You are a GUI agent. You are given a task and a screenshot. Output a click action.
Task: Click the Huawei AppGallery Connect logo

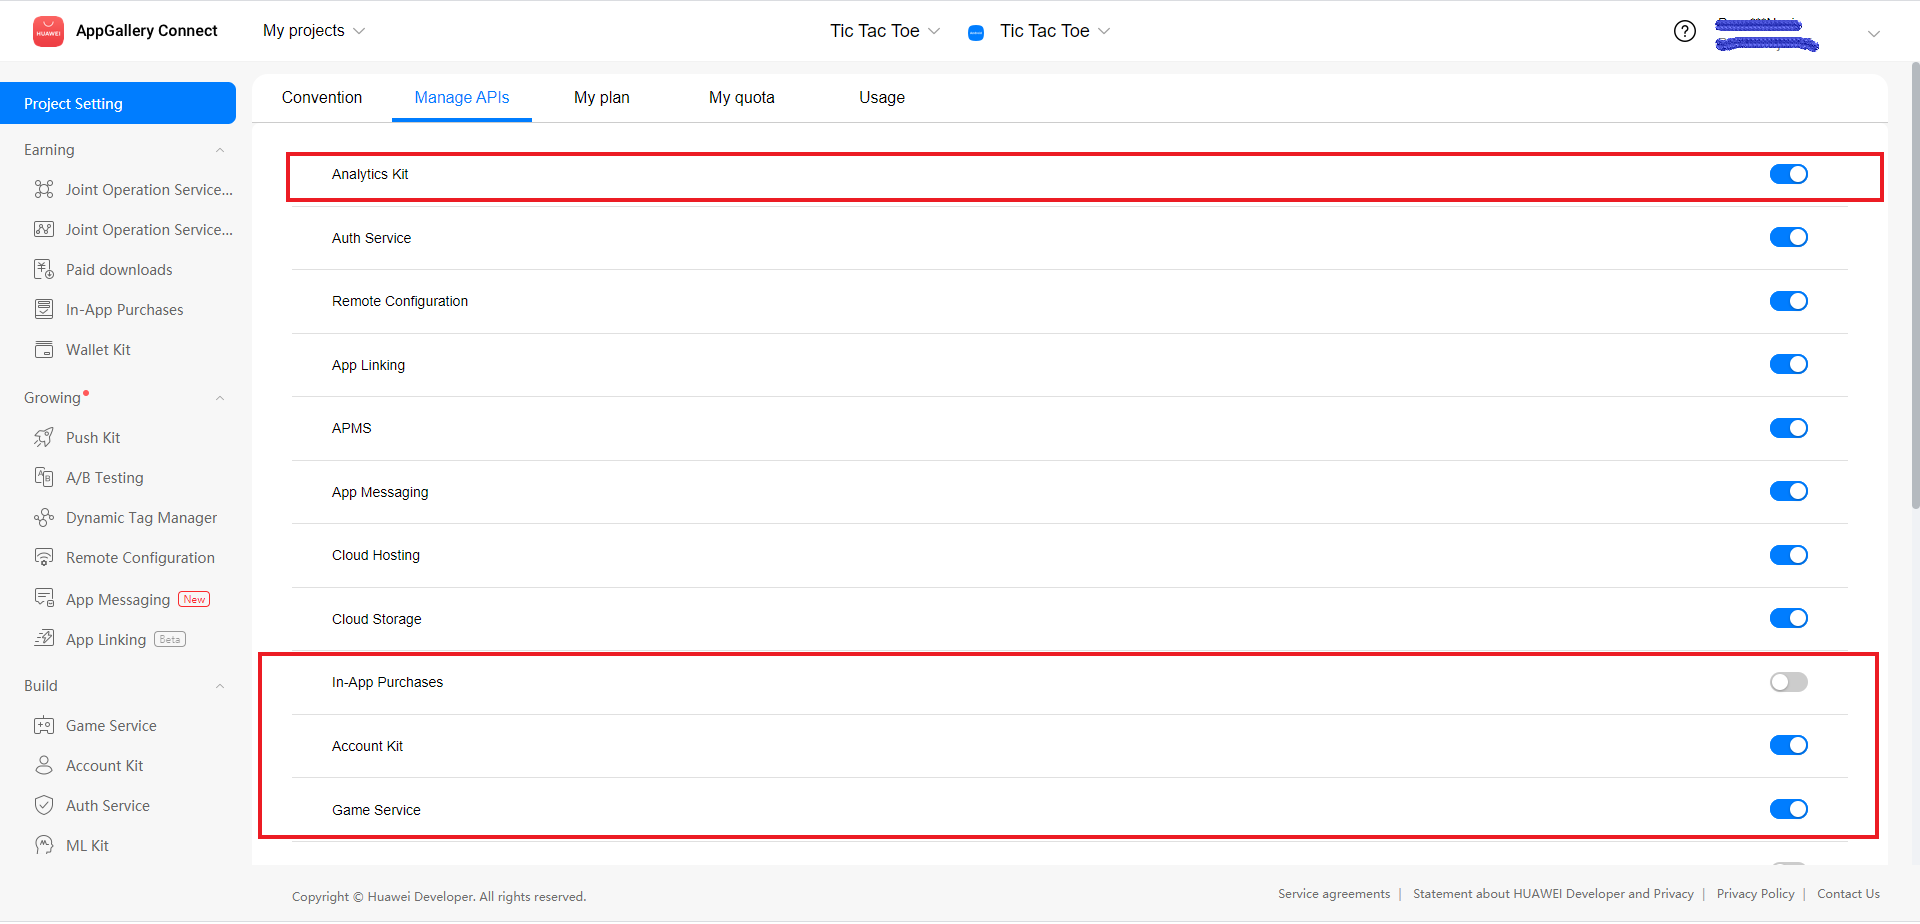click(x=48, y=31)
